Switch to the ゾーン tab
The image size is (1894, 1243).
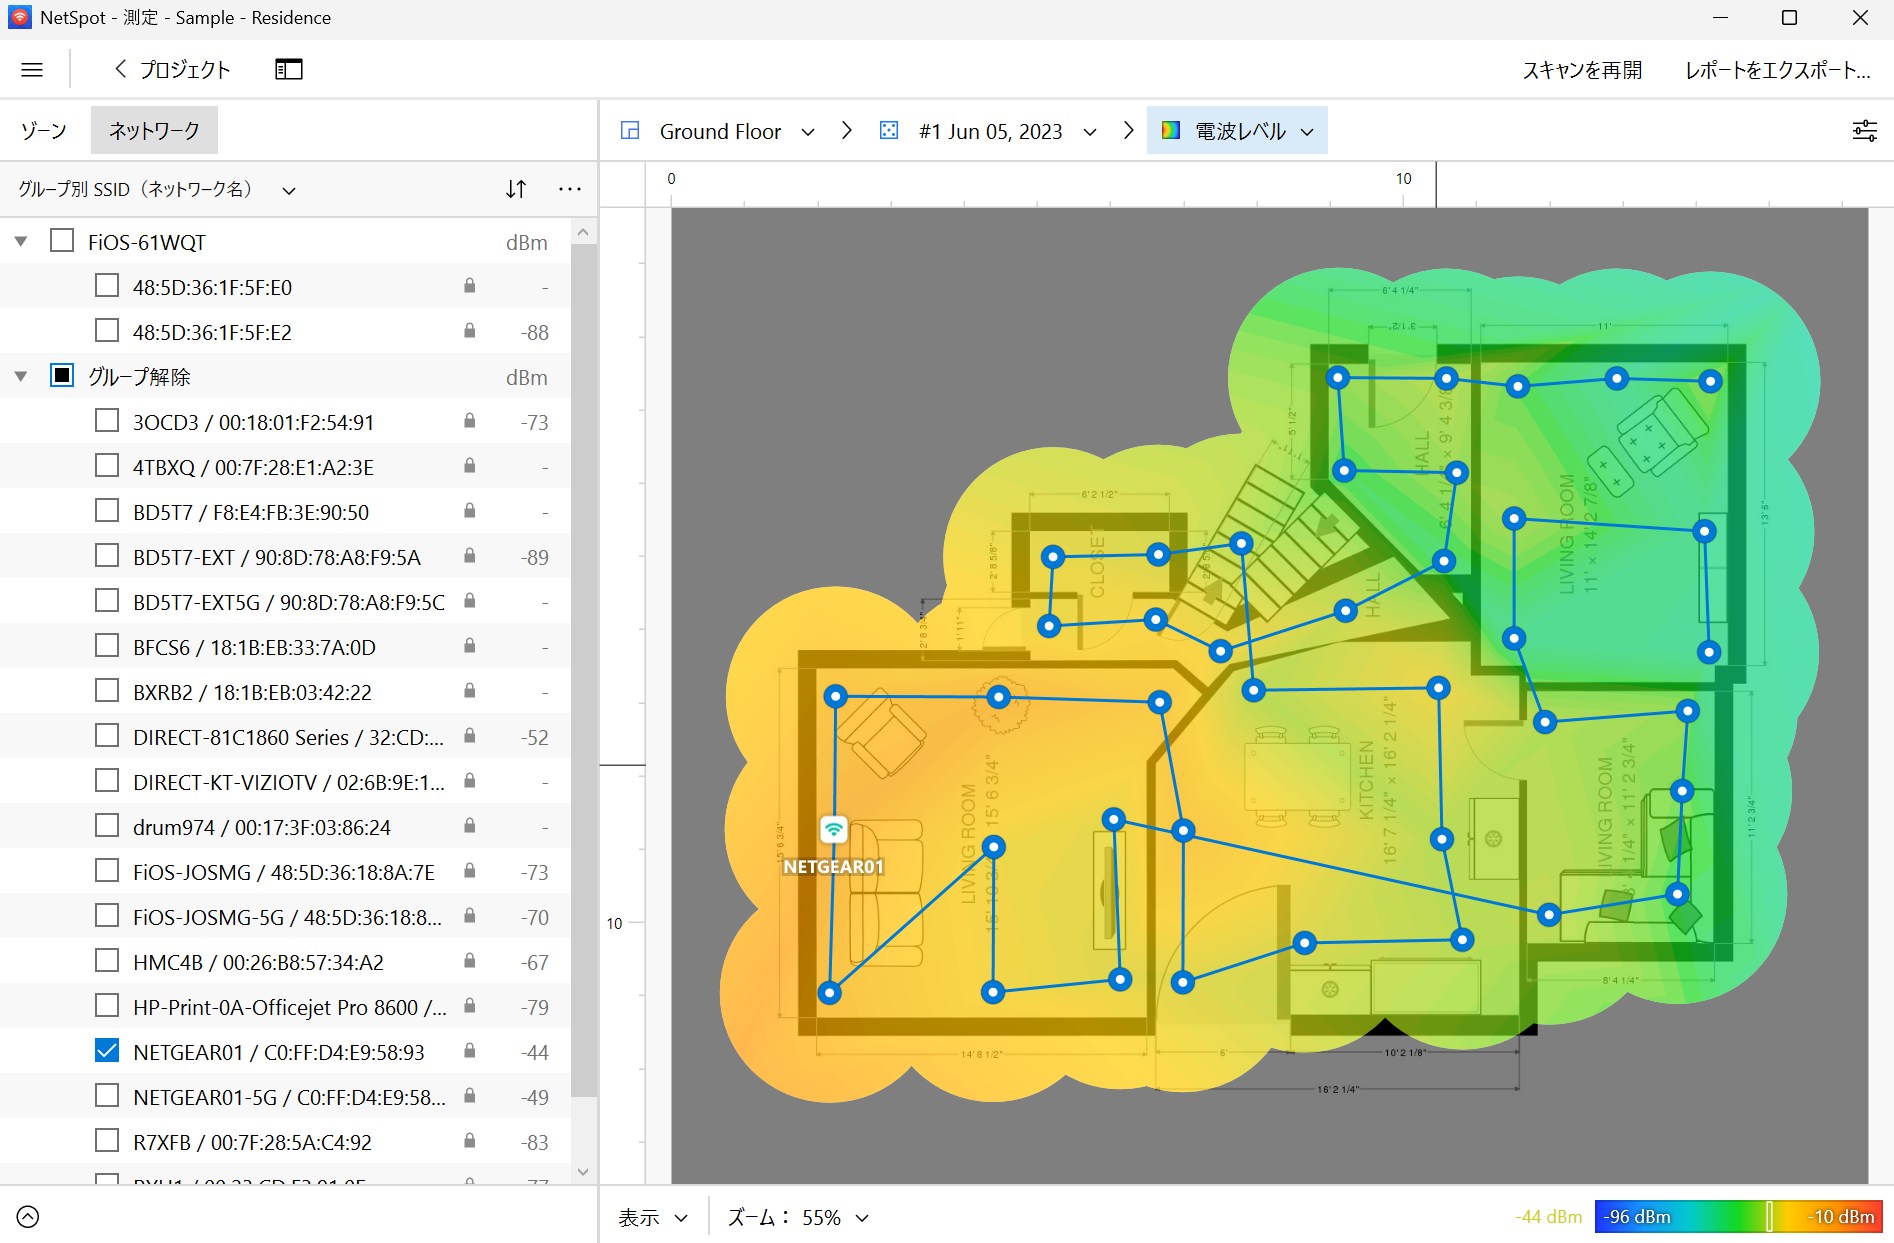pos(44,131)
